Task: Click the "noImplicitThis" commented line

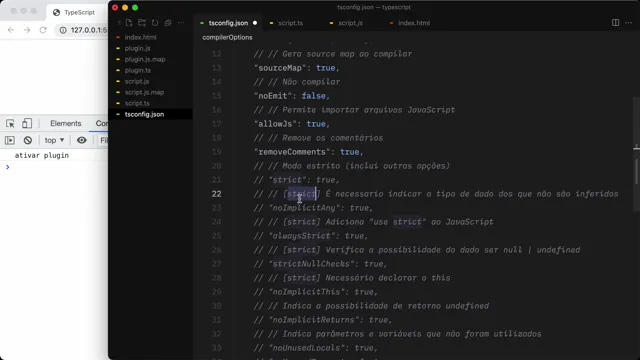Action: pos(316,292)
